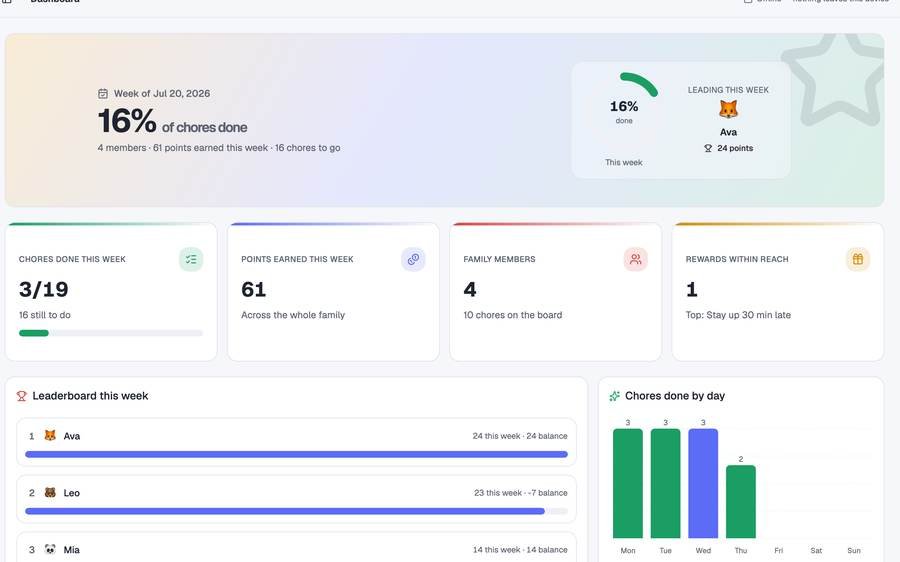The width and height of the screenshot is (900, 562).
Task: Click the 16 still to do text
Action: pos(45,315)
